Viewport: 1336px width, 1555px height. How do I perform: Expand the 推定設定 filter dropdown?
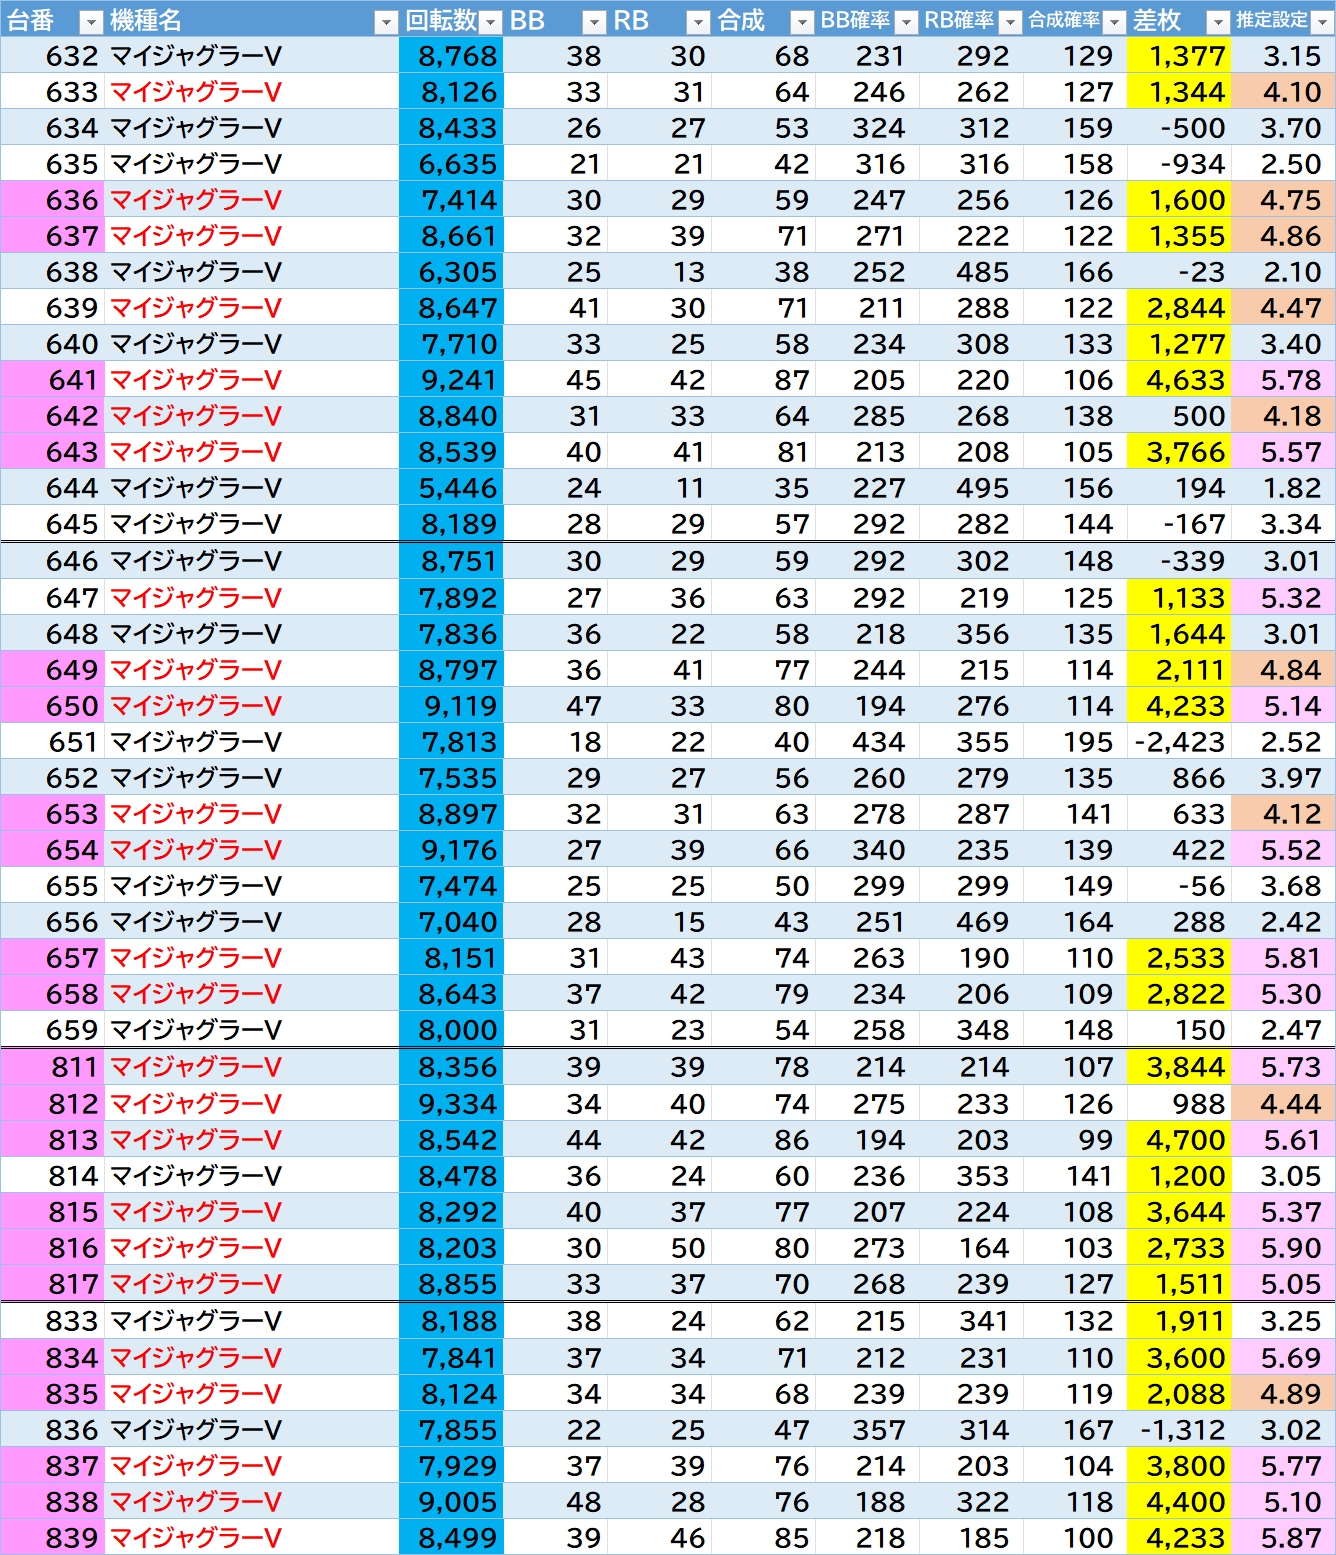point(1322,22)
